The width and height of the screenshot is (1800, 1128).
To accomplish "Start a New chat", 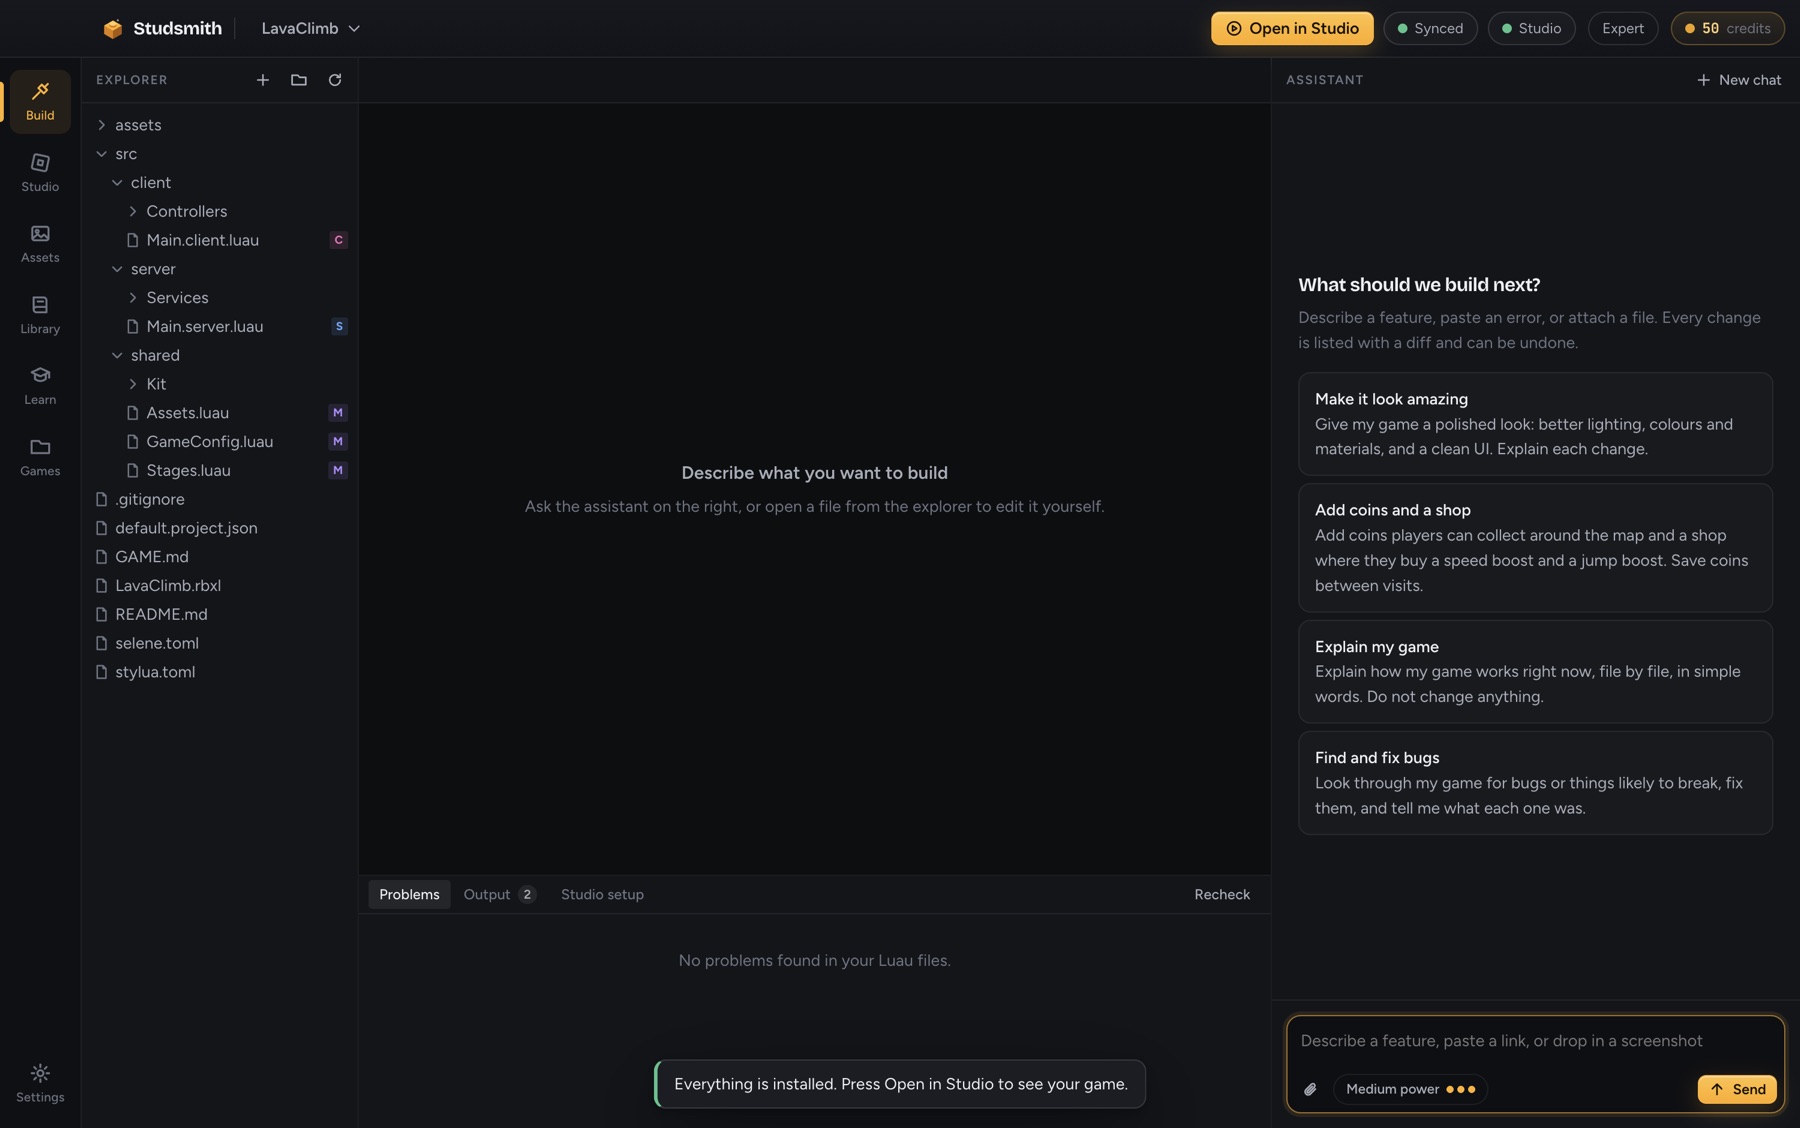I will click(x=1739, y=80).
